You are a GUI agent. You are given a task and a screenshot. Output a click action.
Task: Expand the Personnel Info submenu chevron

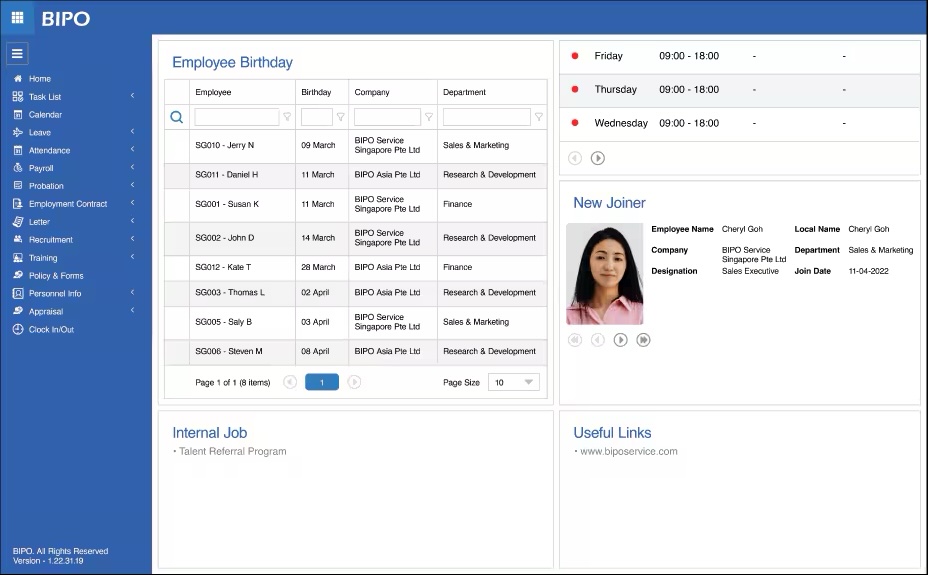(x=133, y=292)
